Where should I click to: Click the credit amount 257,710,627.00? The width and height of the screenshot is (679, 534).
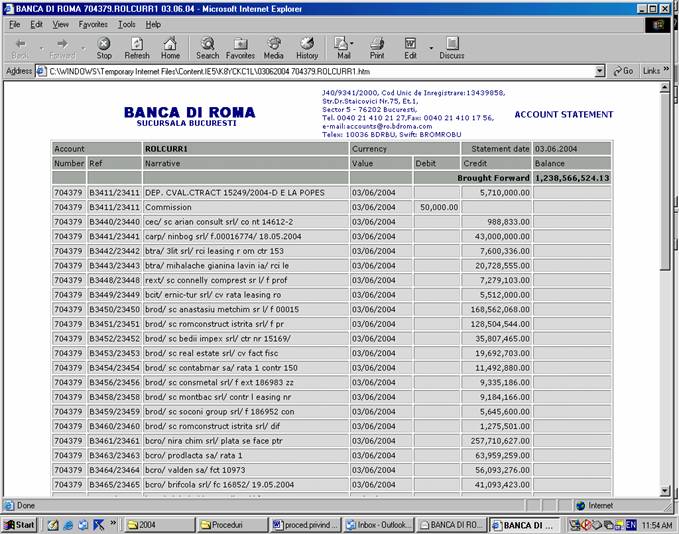click(x=500, y=440)
